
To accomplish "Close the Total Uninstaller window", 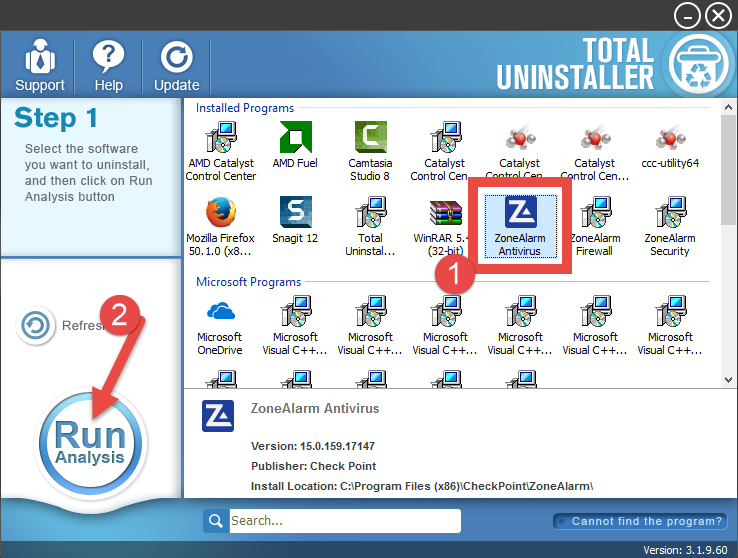I will (718, 16).
